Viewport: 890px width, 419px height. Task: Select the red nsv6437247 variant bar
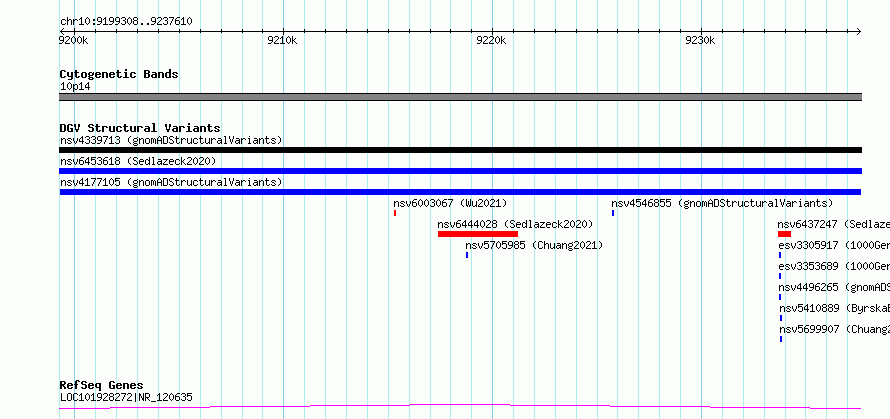[x=784, y=234]
